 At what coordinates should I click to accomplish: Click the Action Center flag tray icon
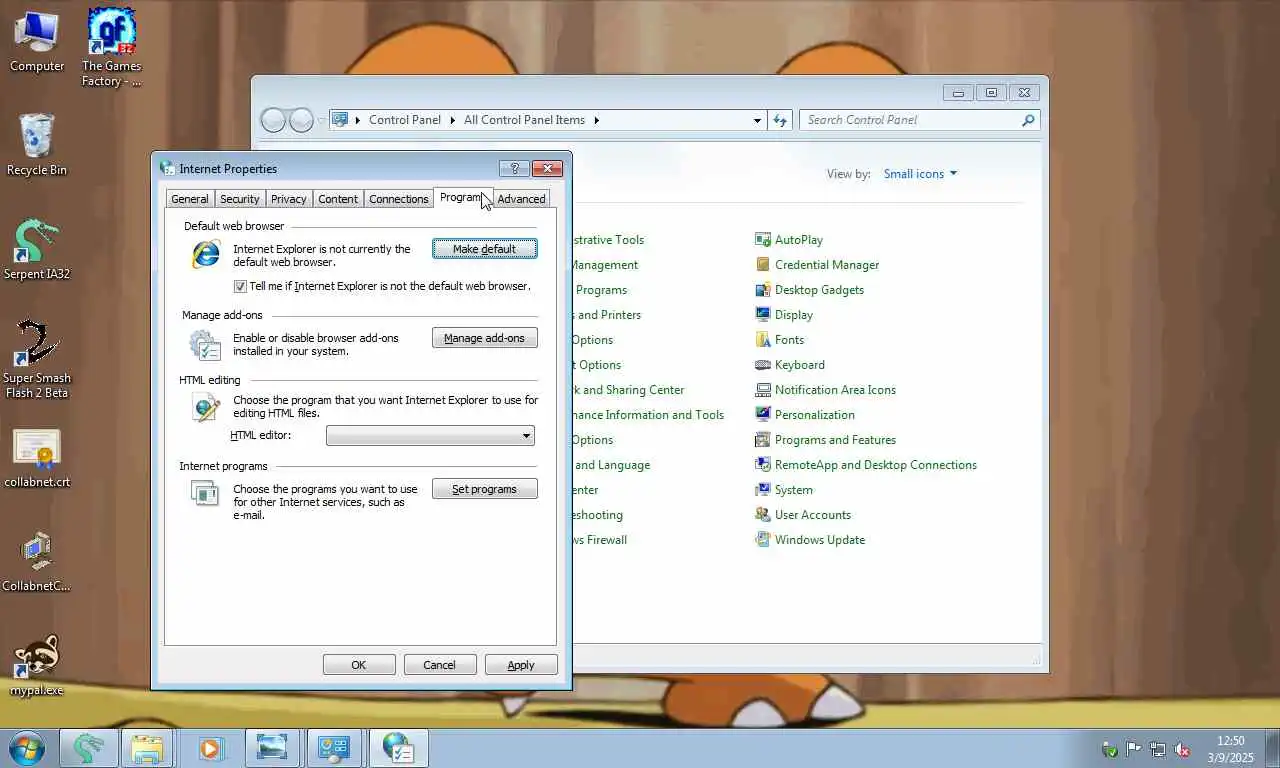[1133, 749]
